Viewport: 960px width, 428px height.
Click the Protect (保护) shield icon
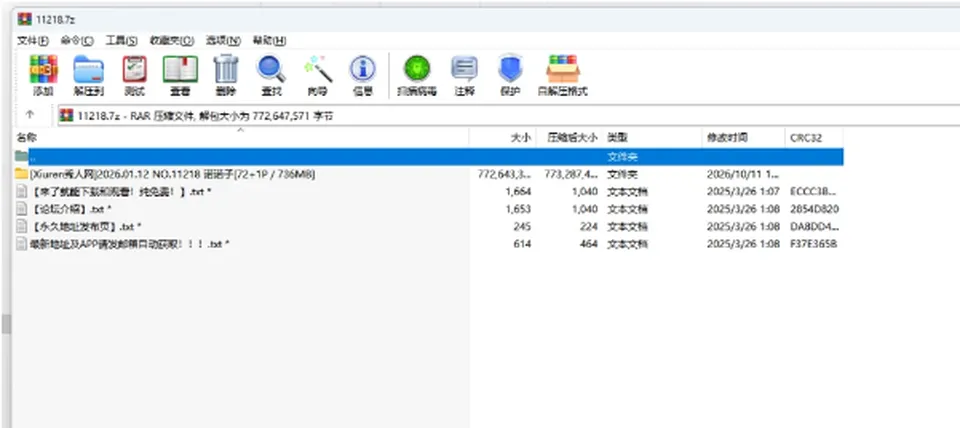pyautogui.click(x=510, y=69)
